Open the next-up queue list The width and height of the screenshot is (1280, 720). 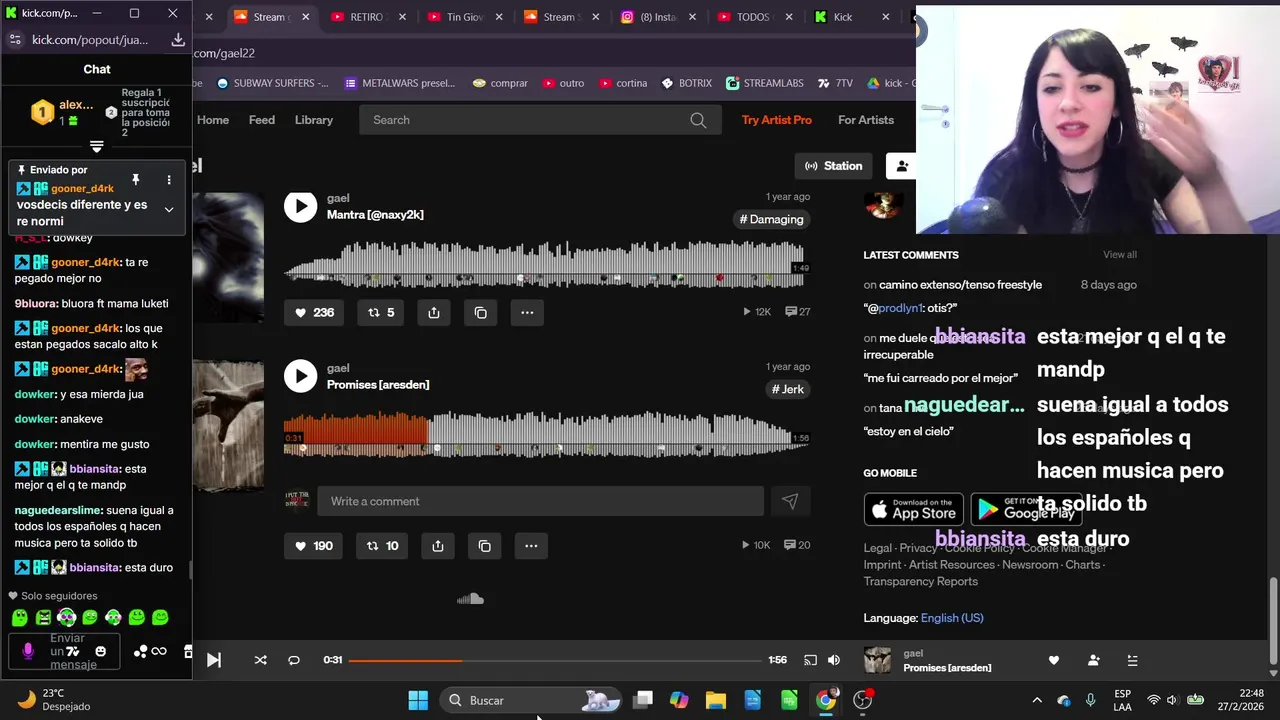click(x=1132, y=660)
